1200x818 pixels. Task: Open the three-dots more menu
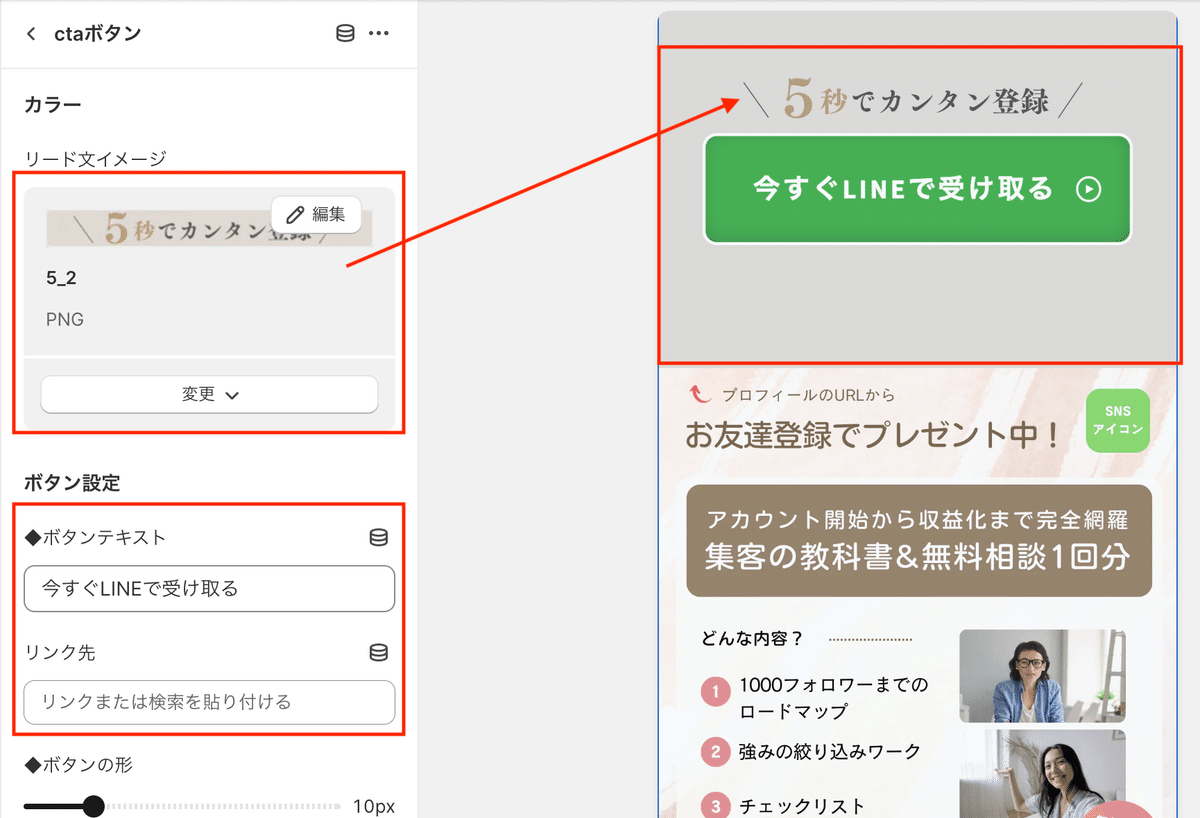[x=378, y=34]
